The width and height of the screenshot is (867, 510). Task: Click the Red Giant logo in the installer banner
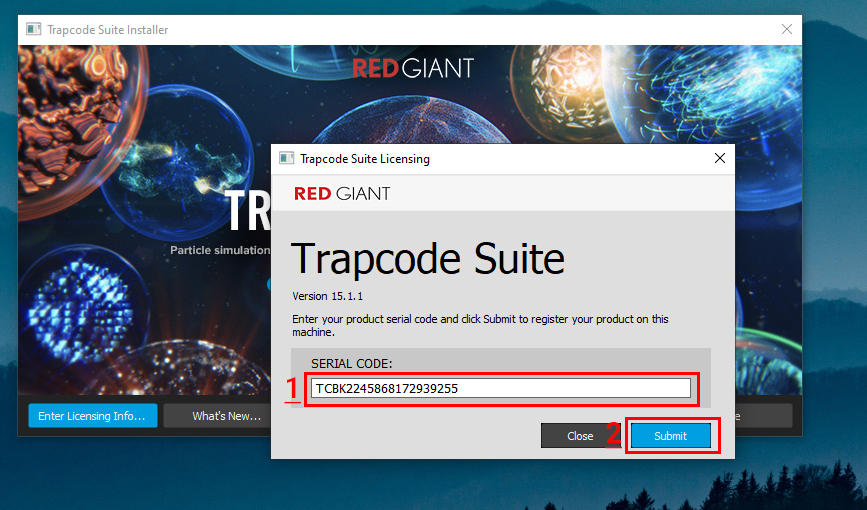(x=413, y=69)
